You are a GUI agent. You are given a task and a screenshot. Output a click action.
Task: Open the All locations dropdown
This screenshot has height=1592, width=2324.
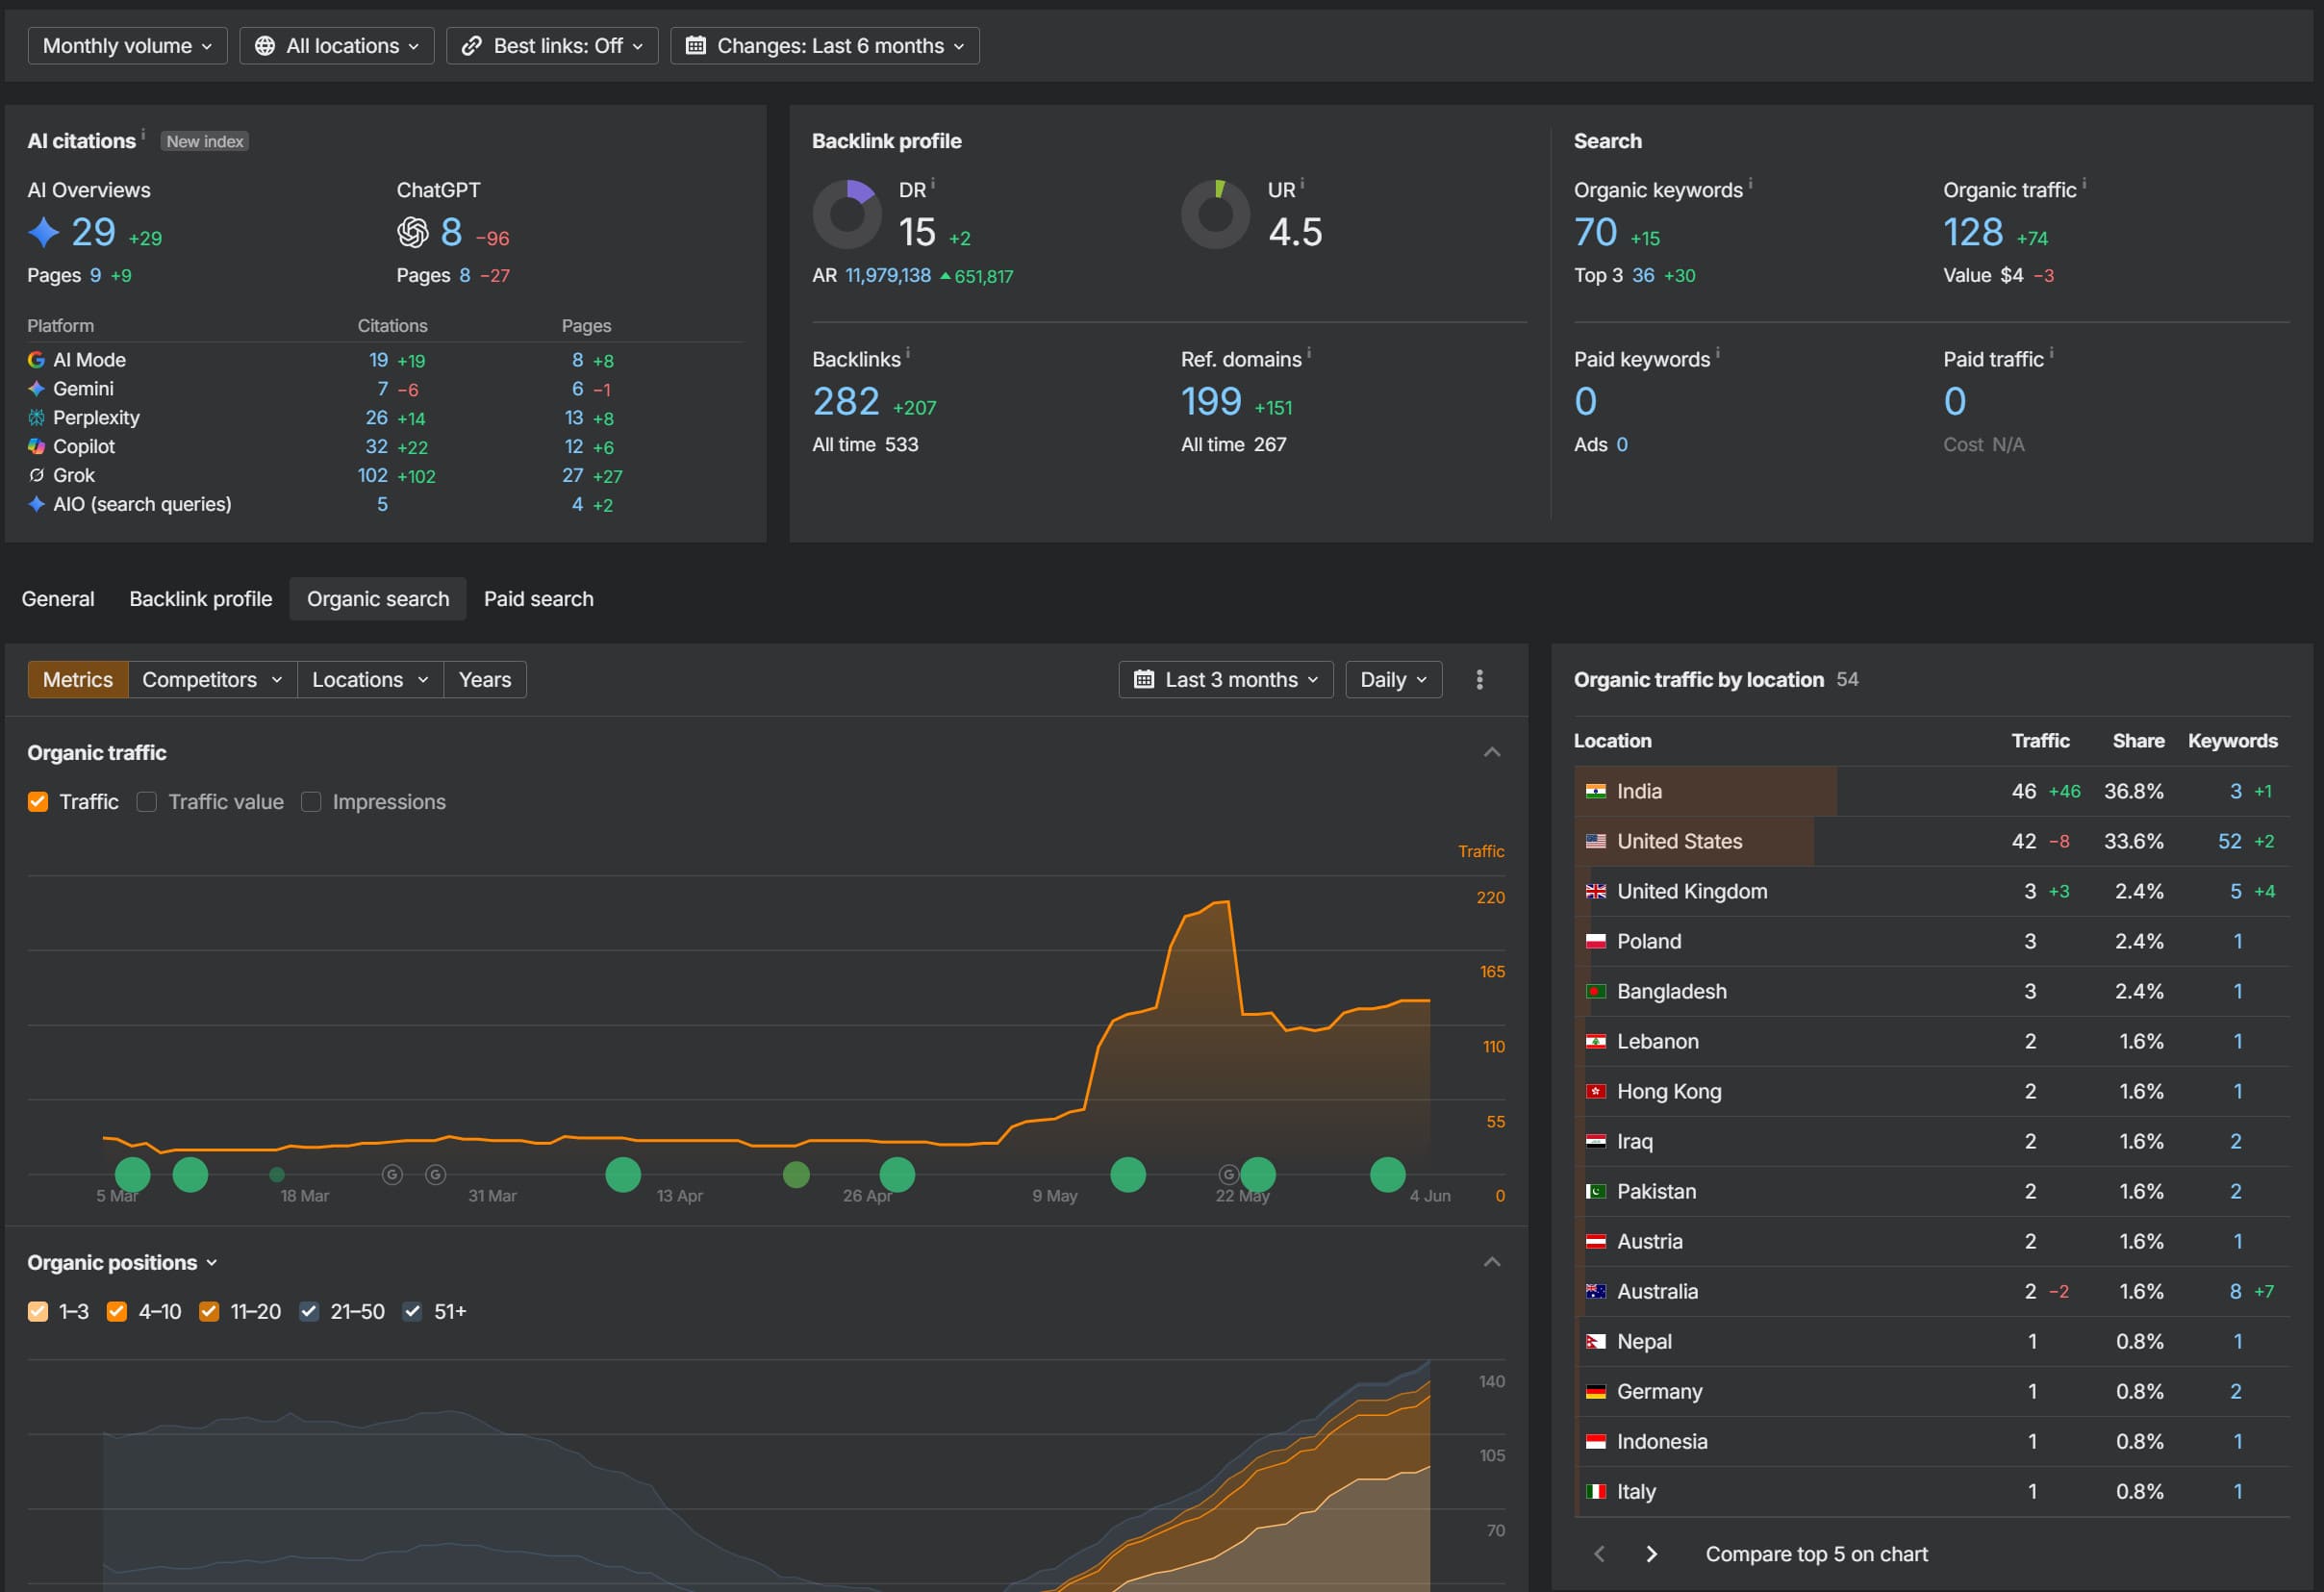[337, 46]
